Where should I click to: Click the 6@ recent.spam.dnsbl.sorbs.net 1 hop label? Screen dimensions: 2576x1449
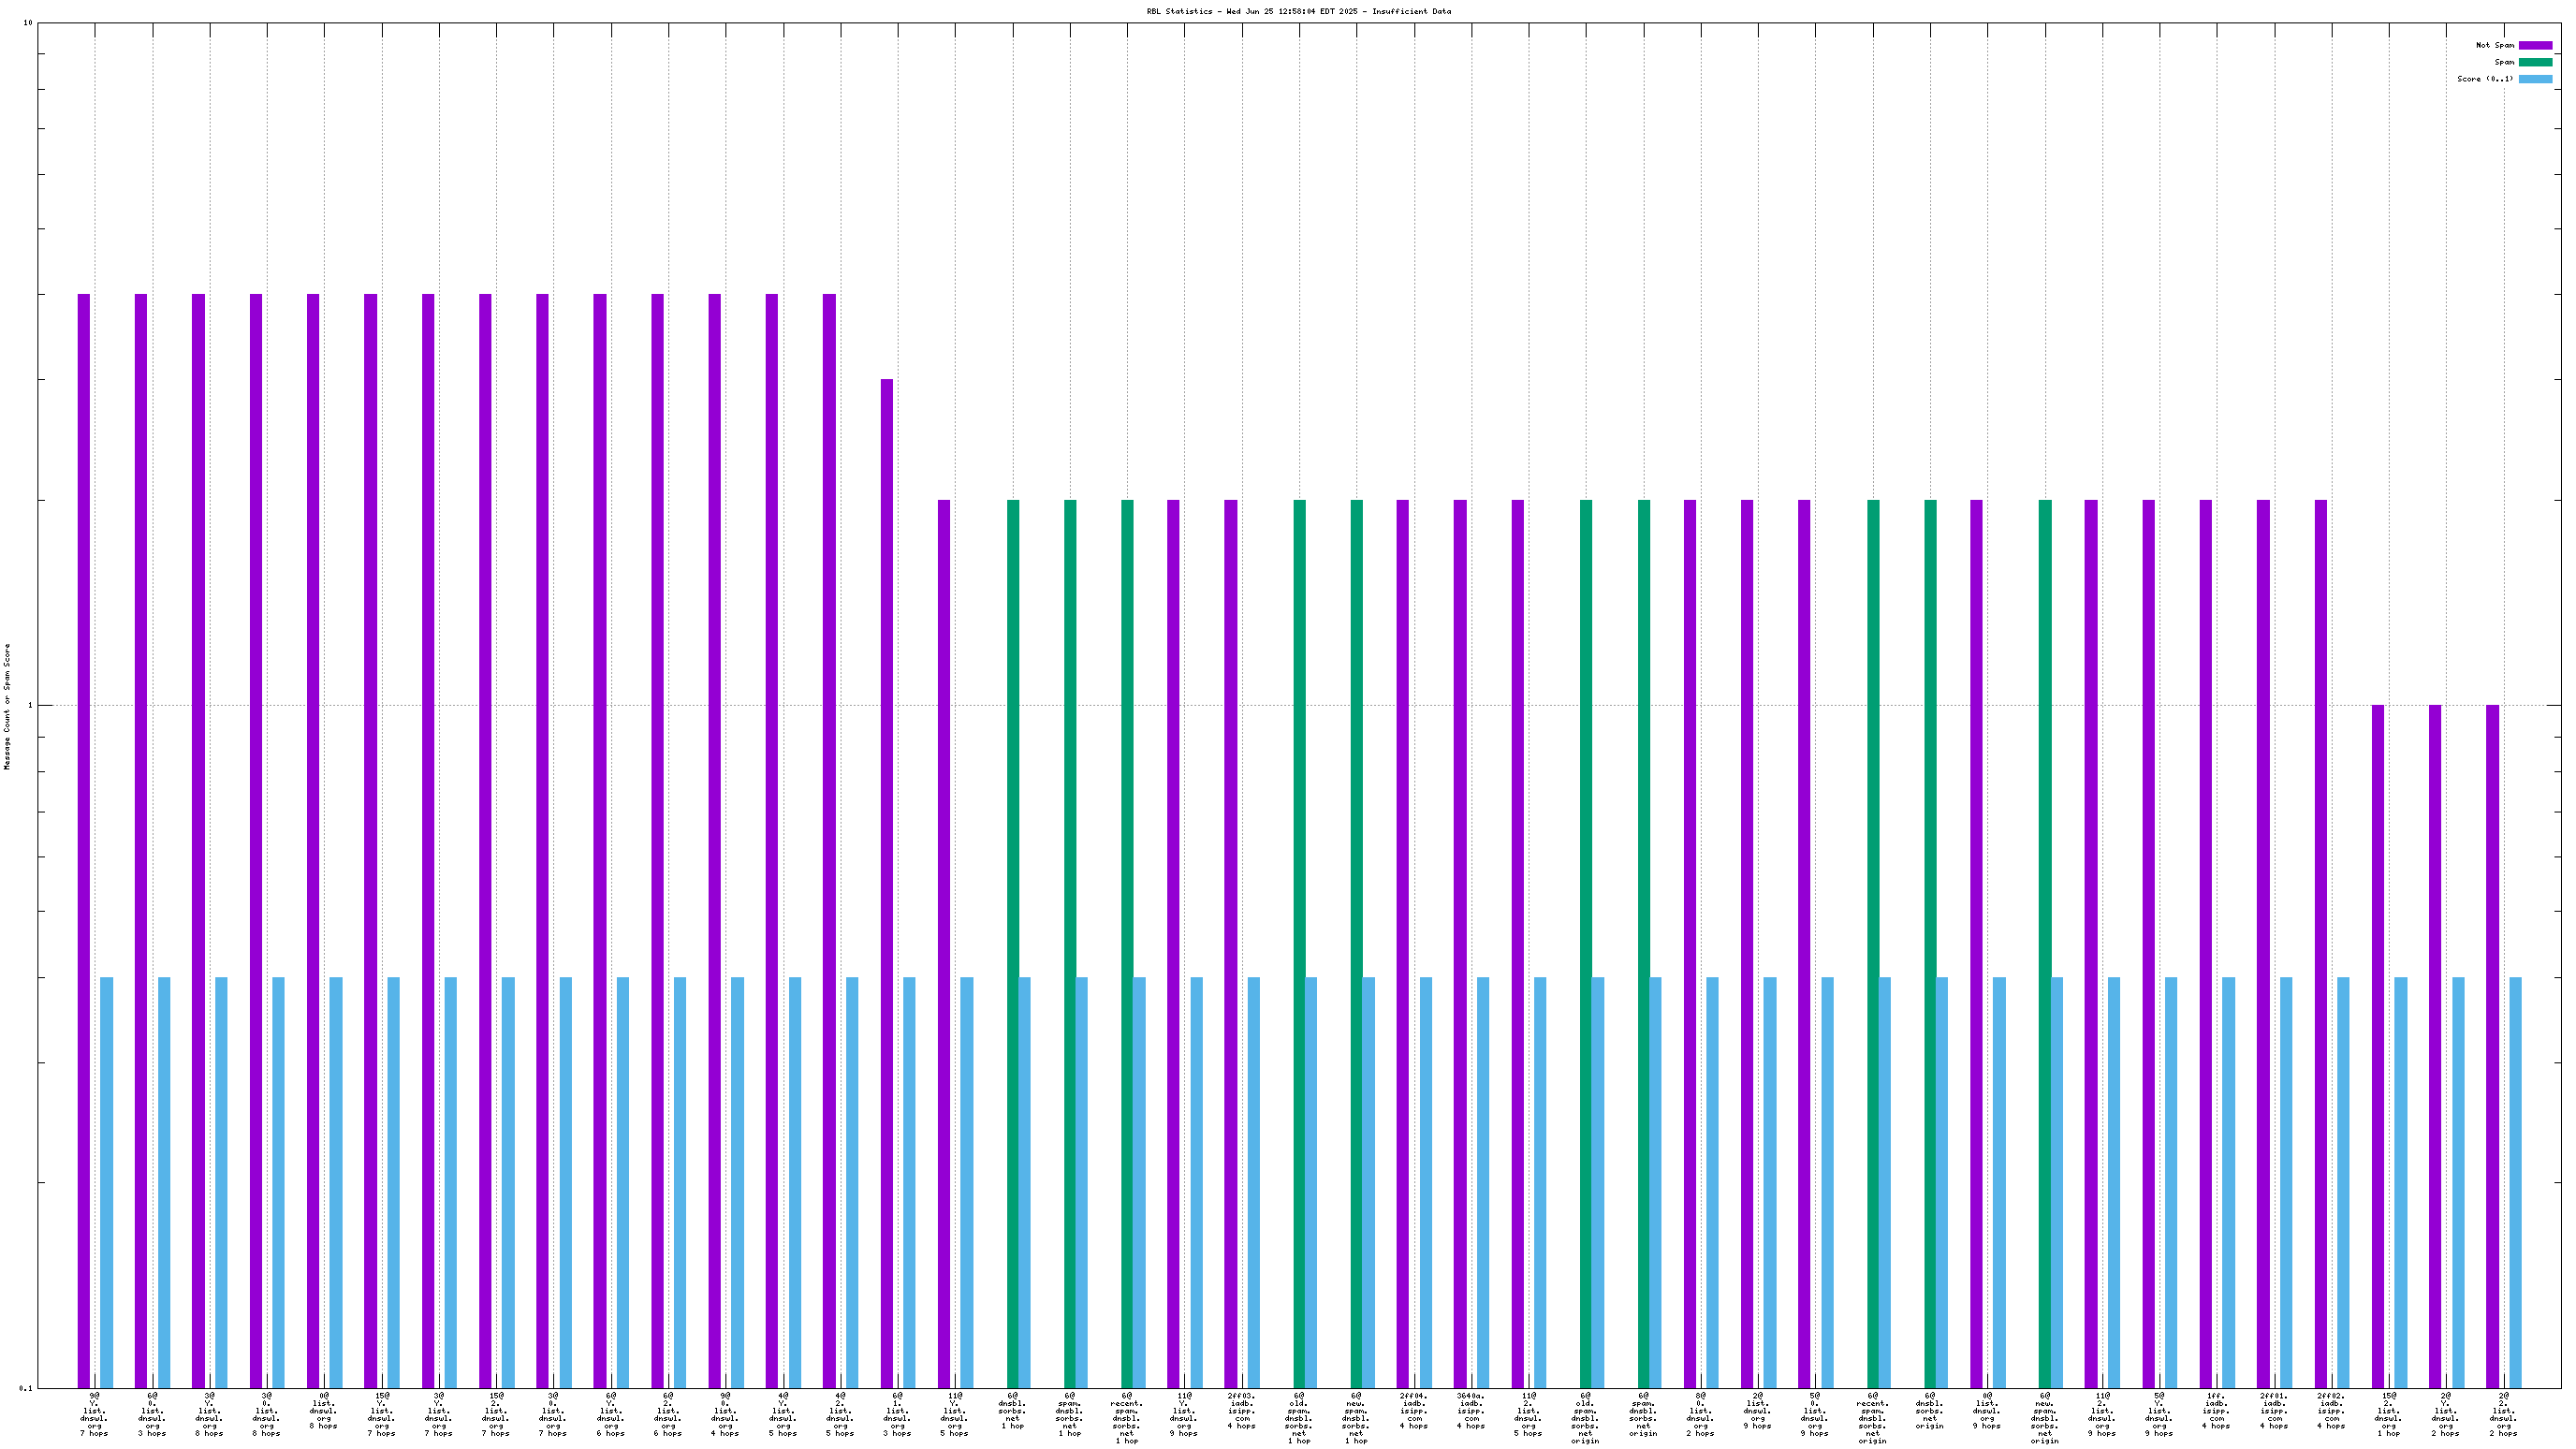[x=1127, y=1417]
